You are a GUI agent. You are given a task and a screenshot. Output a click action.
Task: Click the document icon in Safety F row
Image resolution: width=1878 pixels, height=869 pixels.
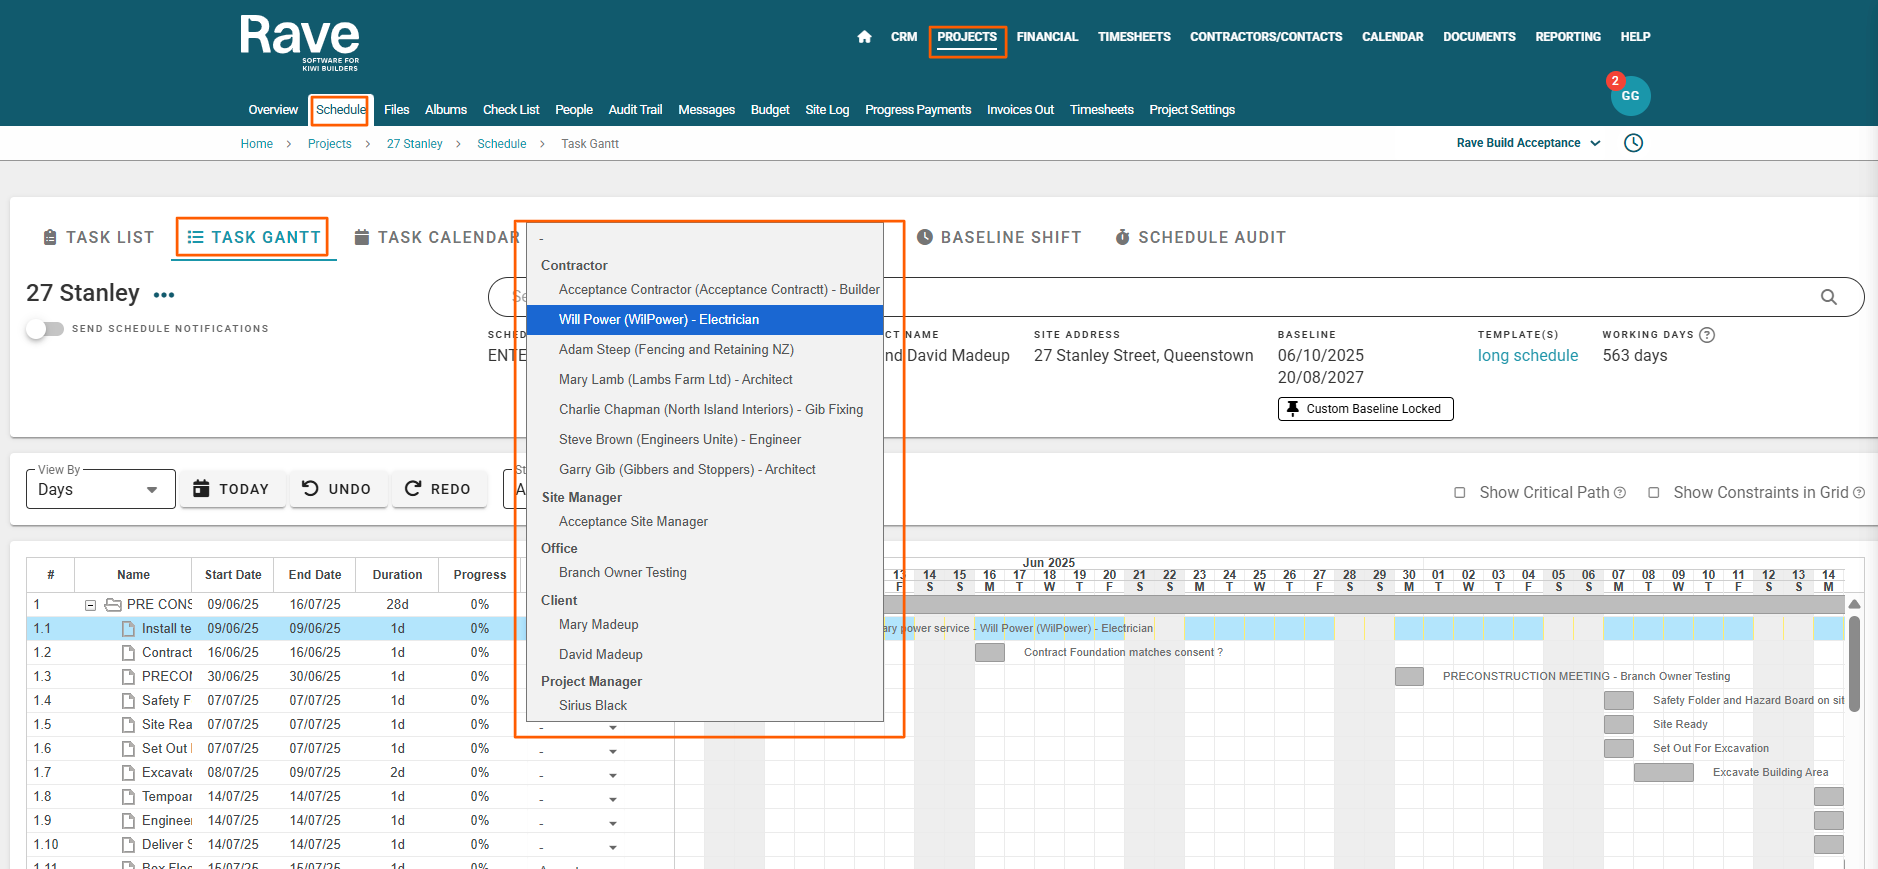tap(128, 701)
